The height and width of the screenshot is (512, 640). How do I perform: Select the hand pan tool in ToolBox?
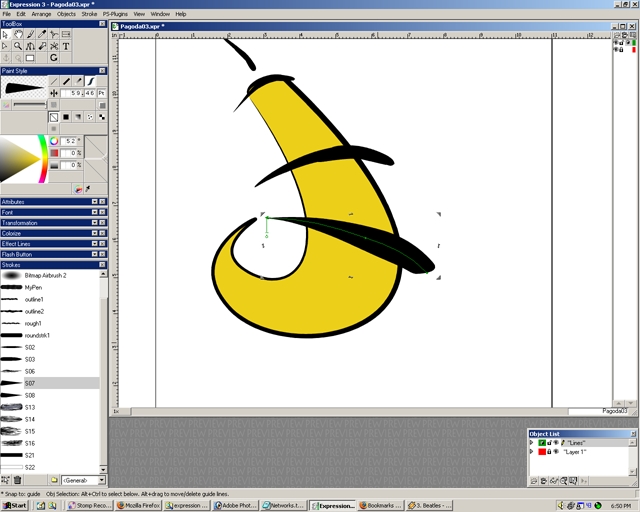click(18, 34)
